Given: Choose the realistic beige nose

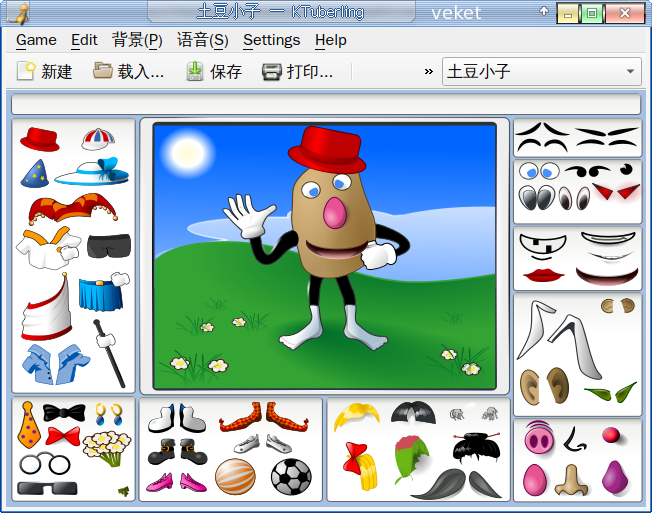Looking at the screenshot, I should tap(572, 480).
